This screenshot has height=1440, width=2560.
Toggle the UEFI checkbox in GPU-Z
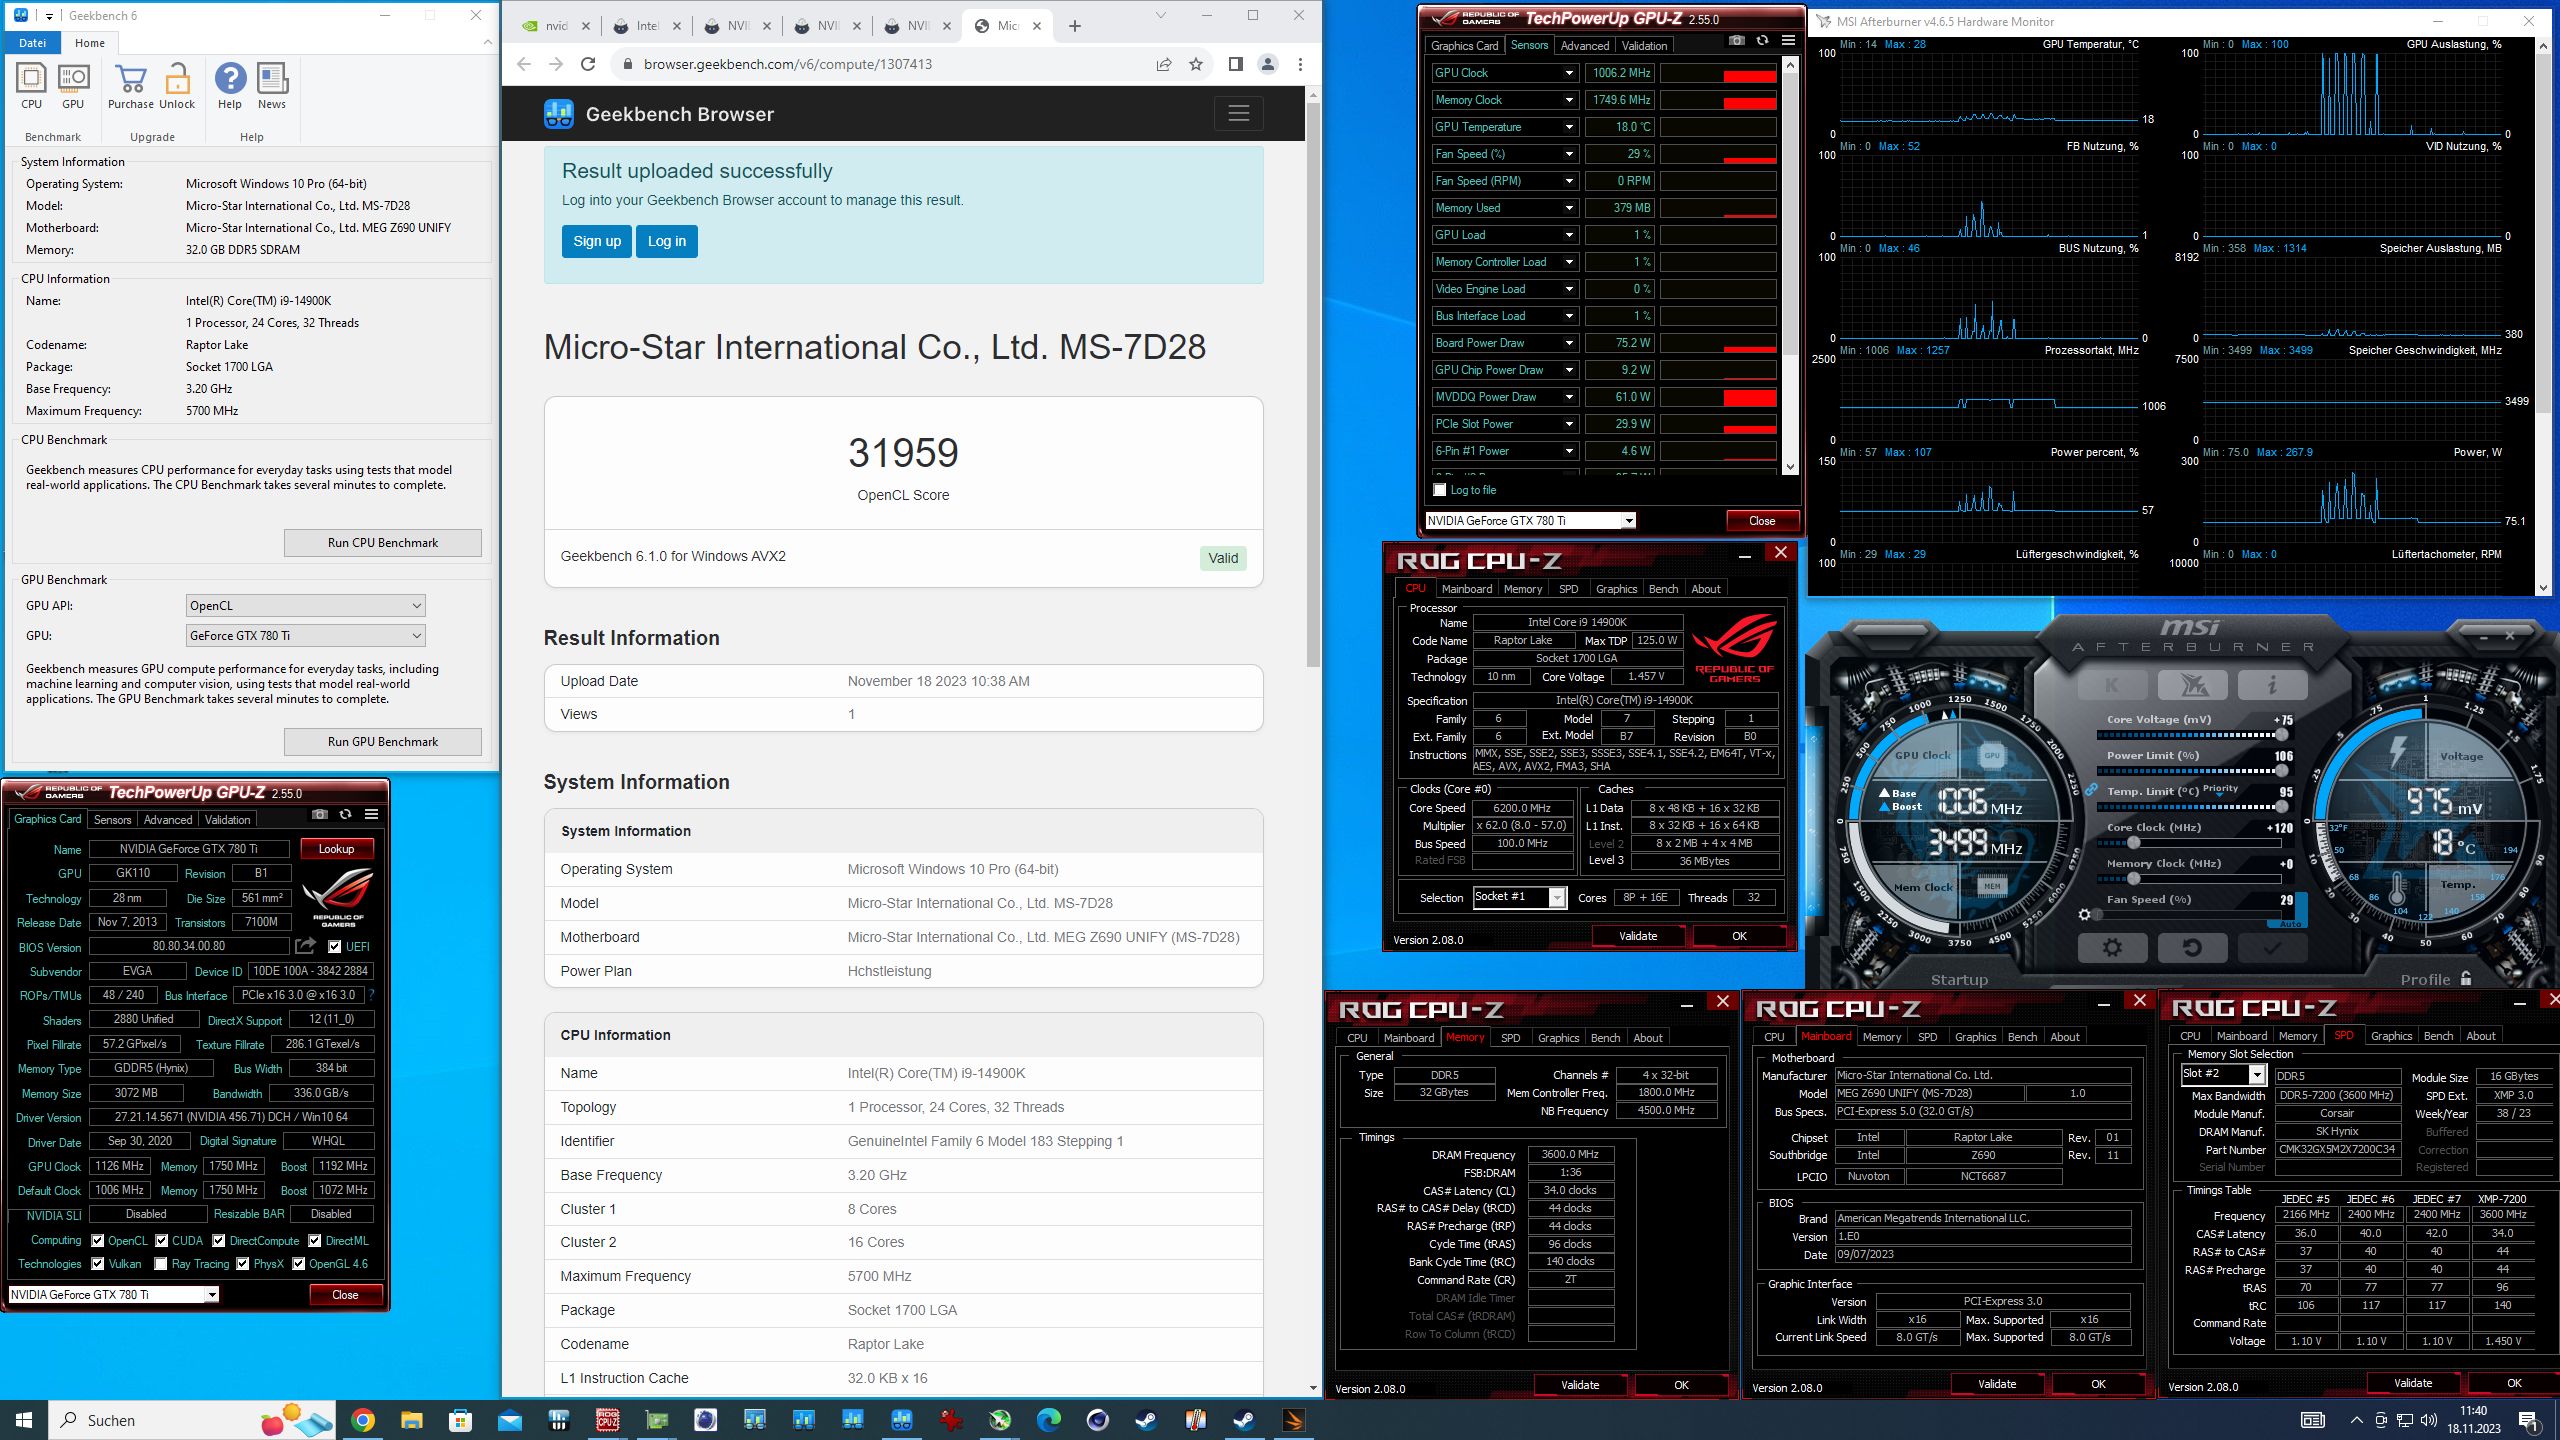(x=335, y=946)
